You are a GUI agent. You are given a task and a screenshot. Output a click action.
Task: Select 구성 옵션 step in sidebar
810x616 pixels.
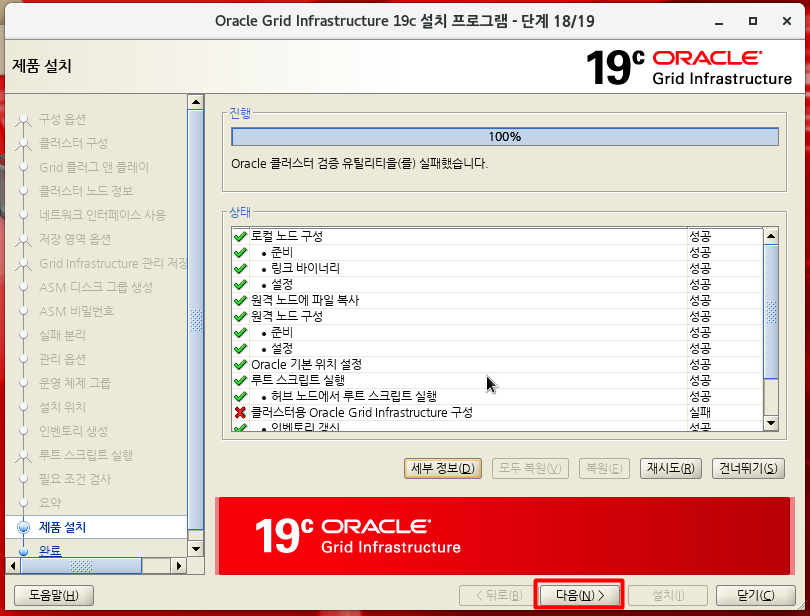point(63,119)
